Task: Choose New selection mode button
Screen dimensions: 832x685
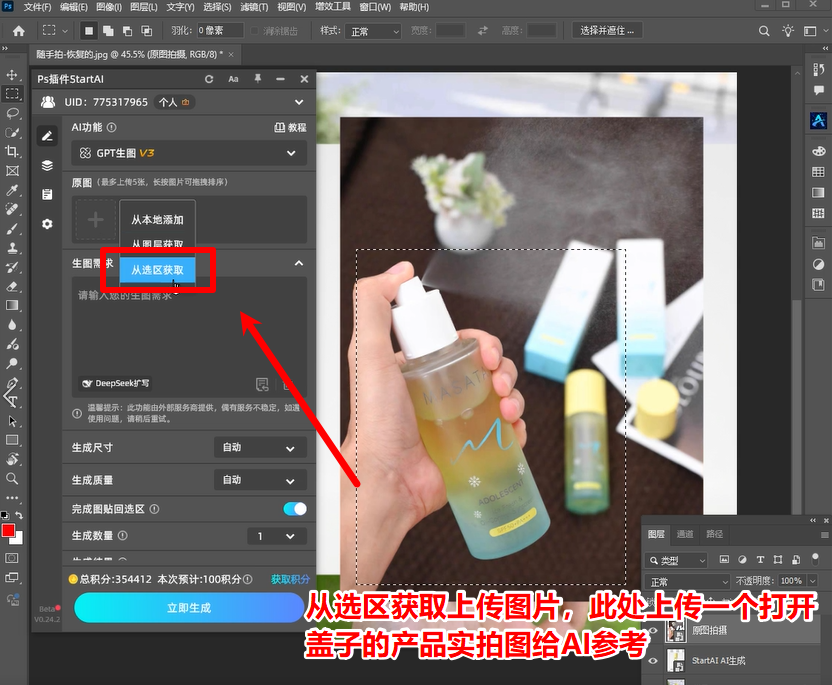Action: click(89, 31)
